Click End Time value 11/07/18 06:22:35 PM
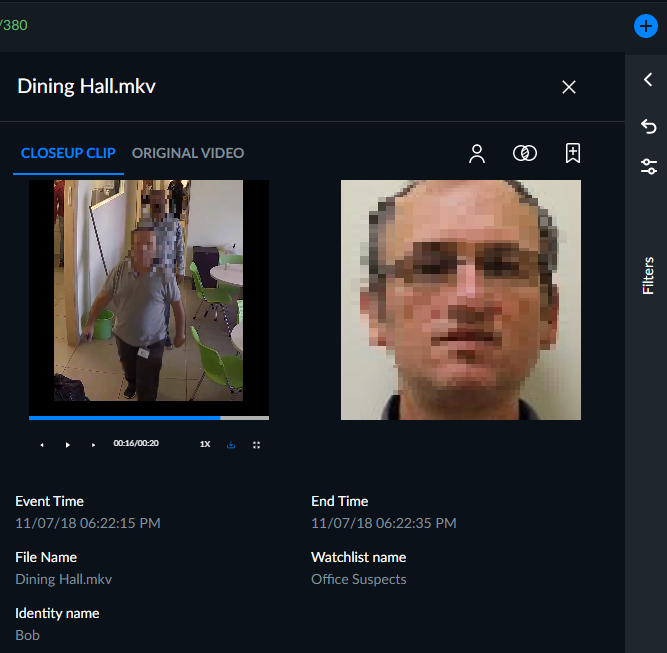 [x=384, y=523]
